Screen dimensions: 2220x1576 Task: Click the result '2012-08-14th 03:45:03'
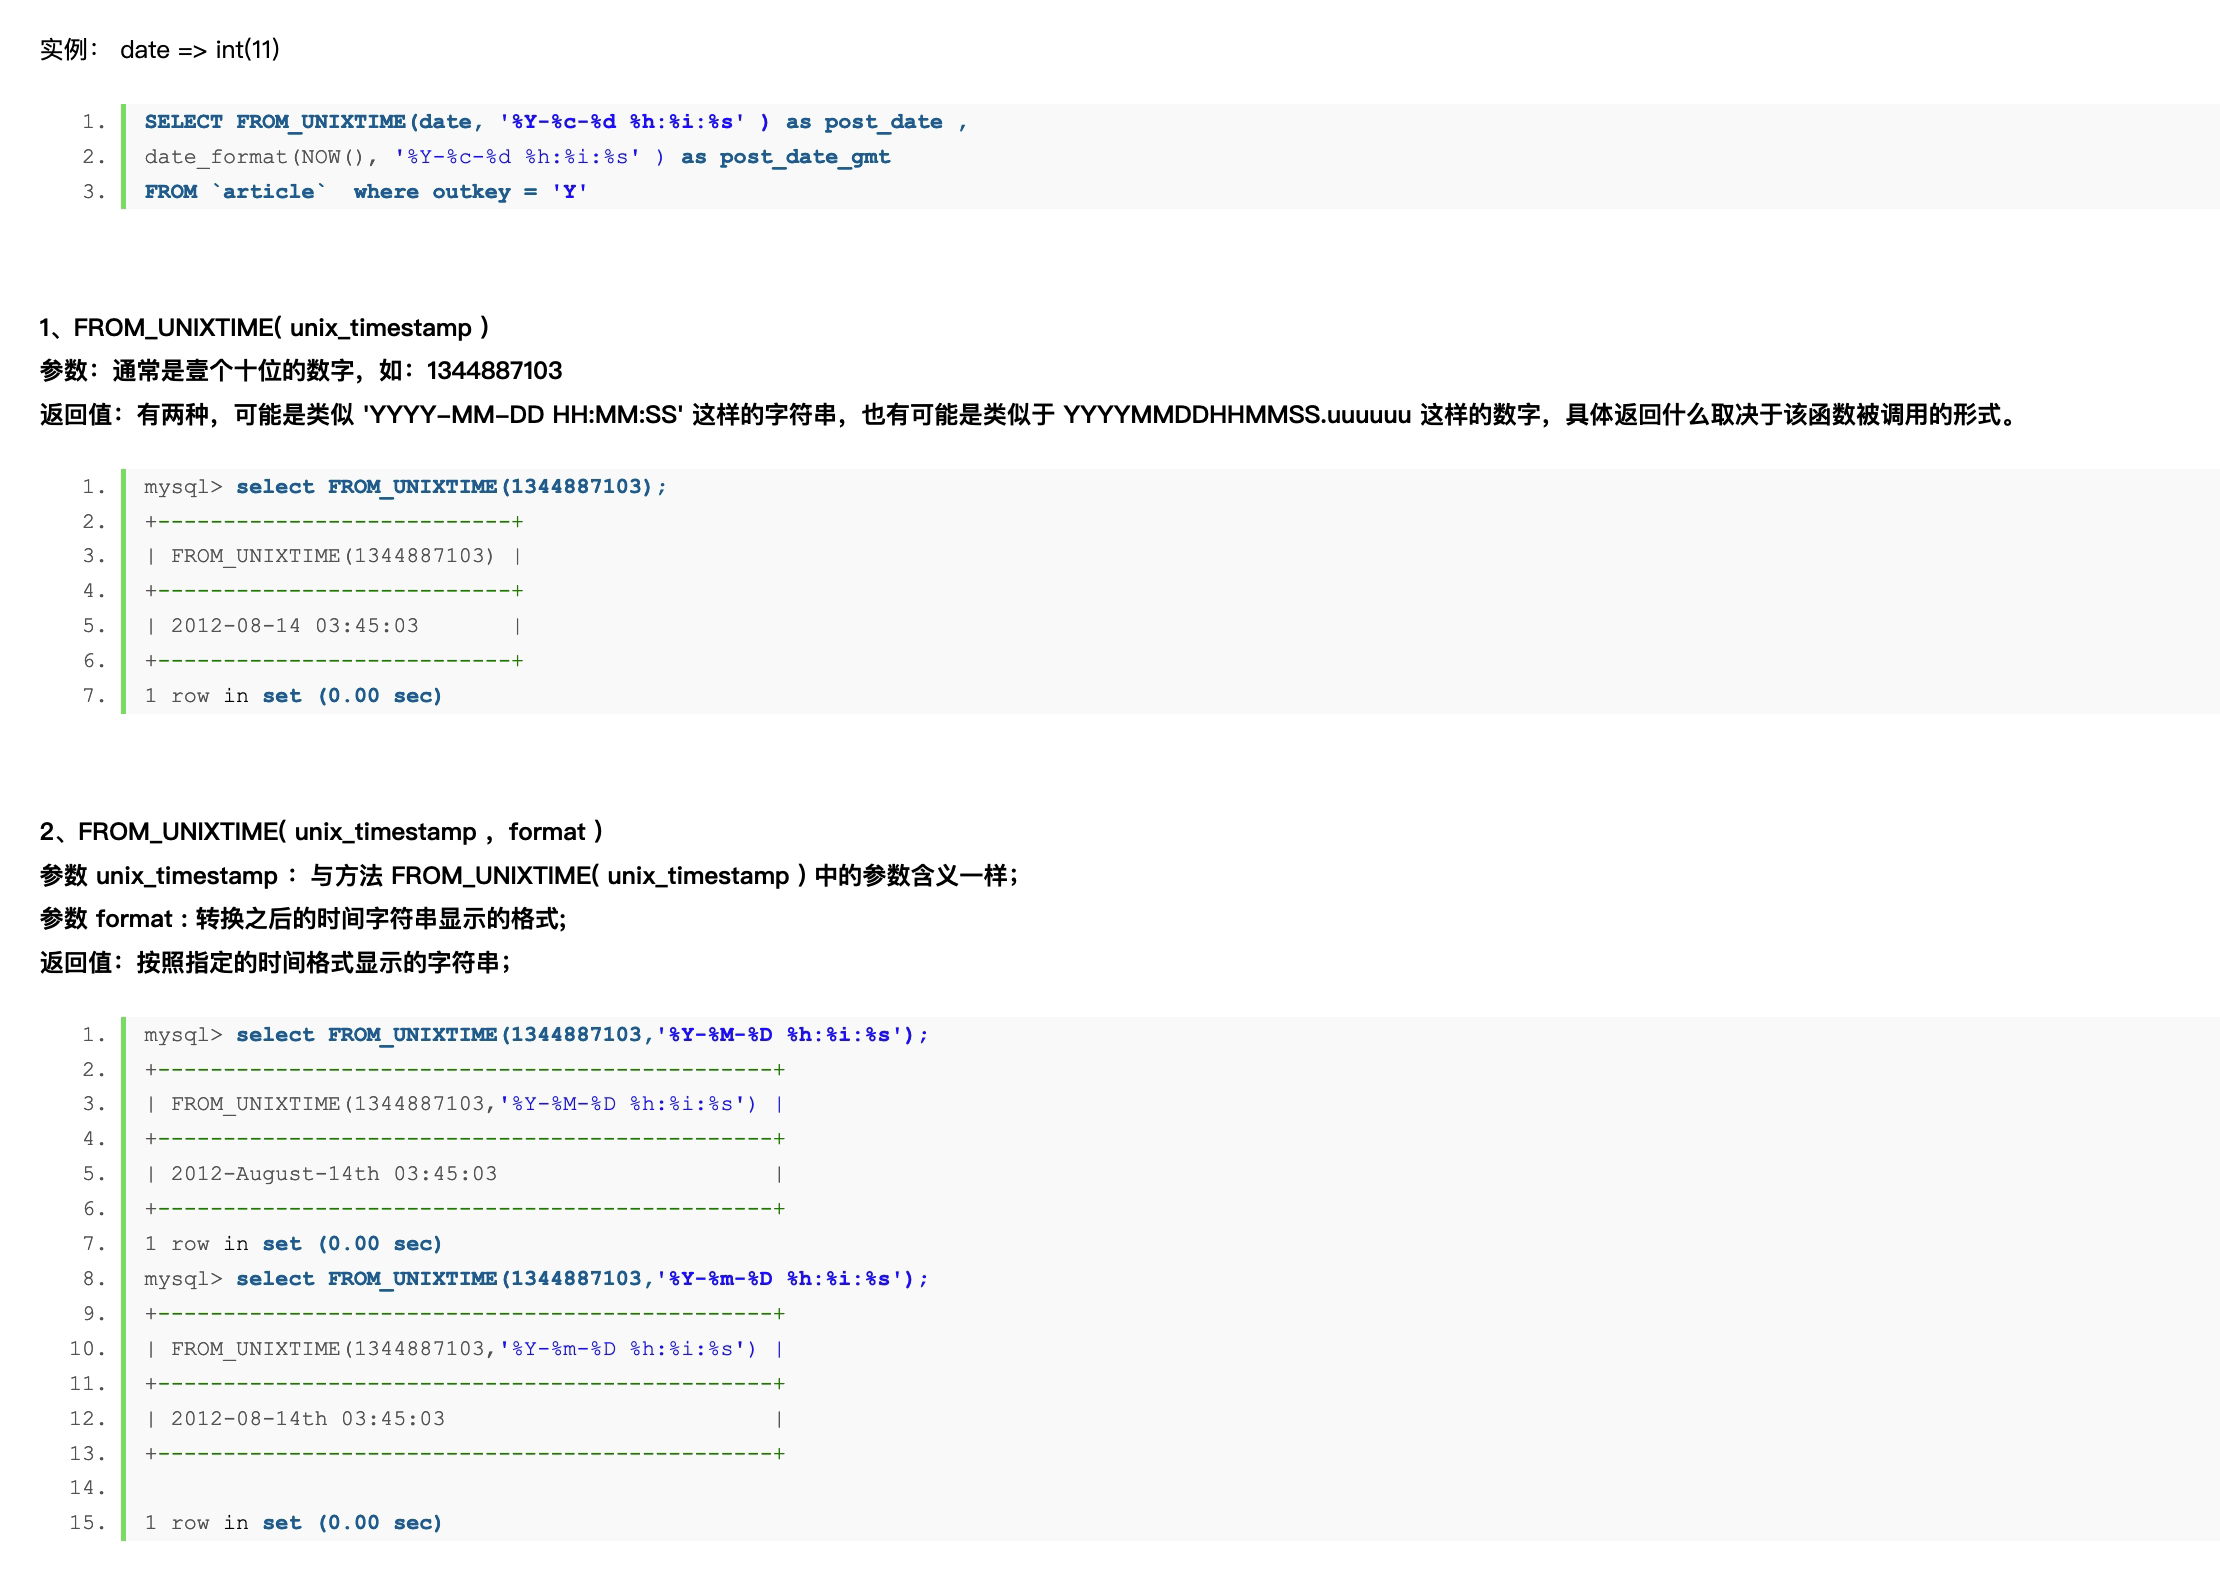click(x=307, y=1419)
